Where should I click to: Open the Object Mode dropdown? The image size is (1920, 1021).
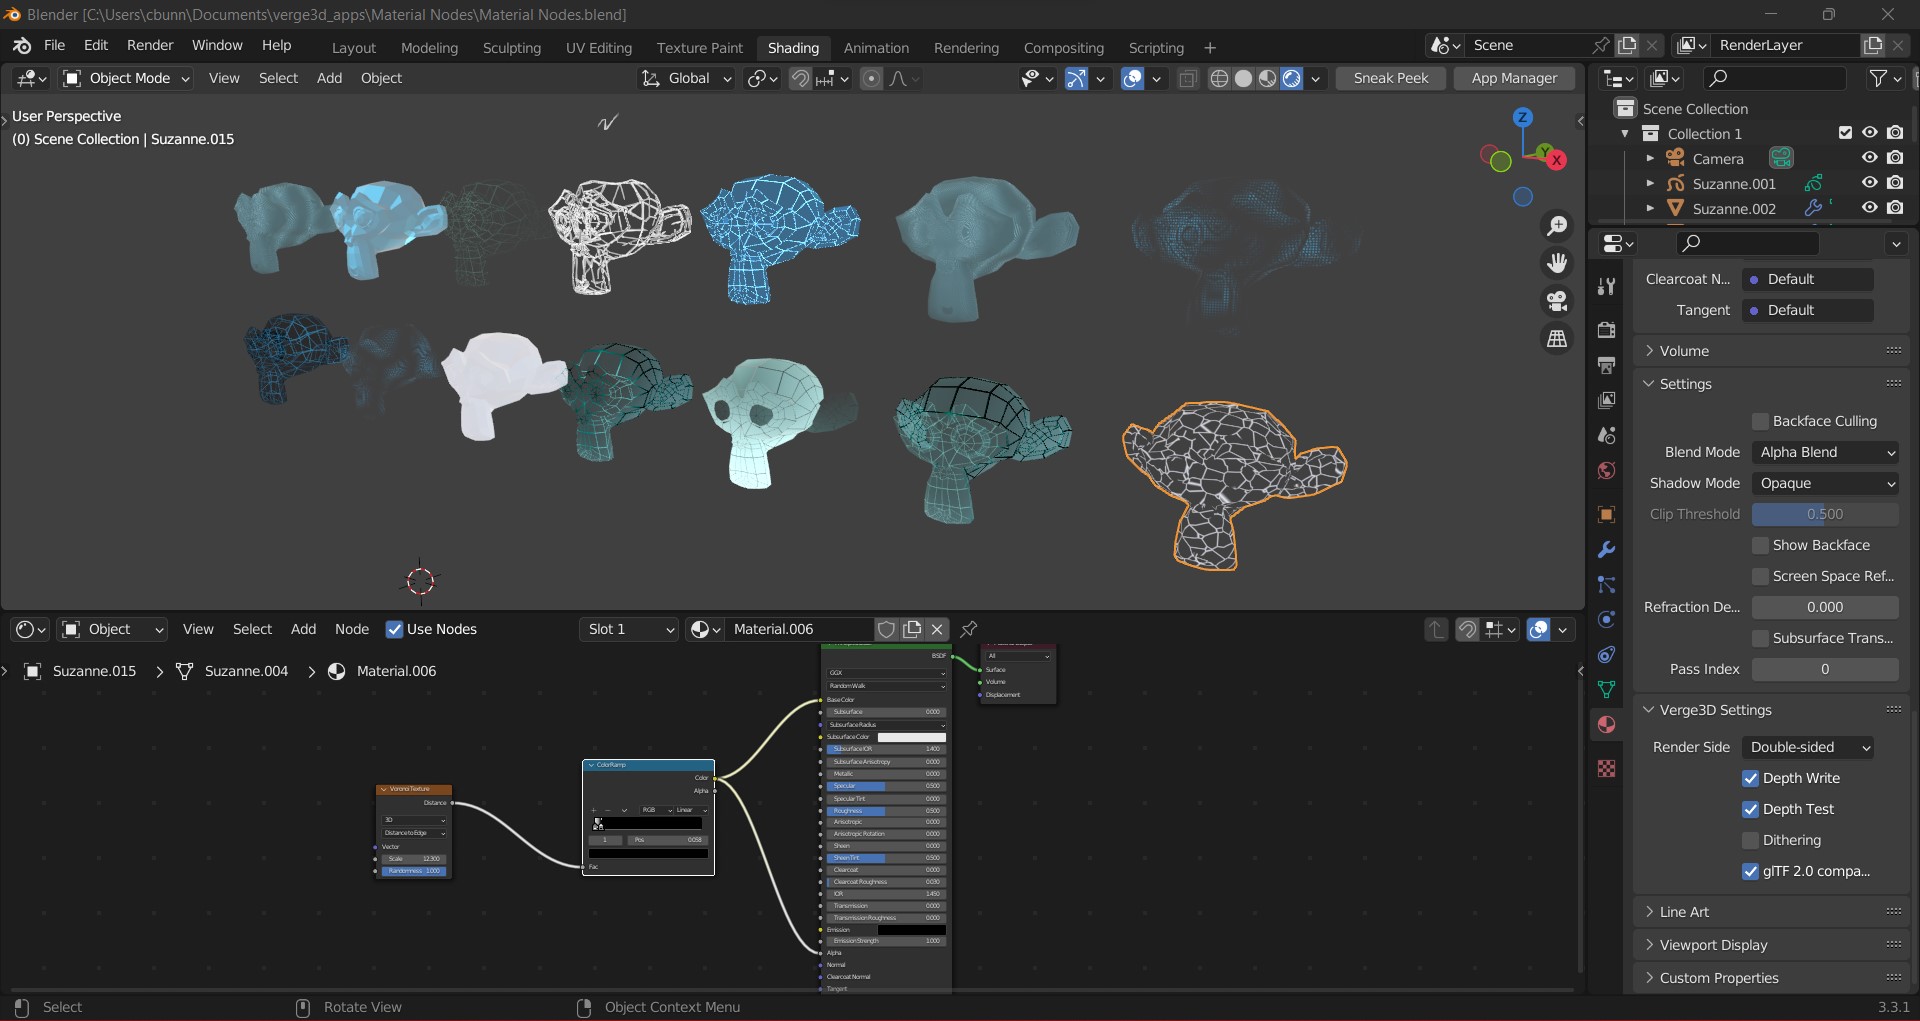pyautogui.click(x=126, y=78)
